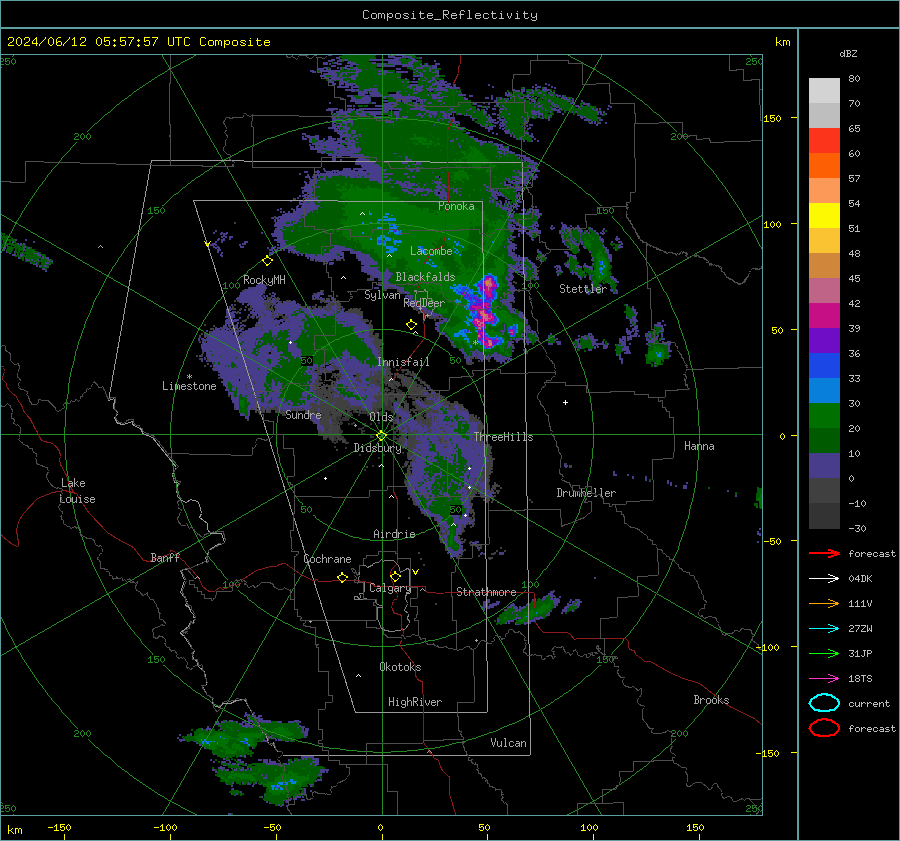Select the Brooks label
The width and height of the screenshot is (900, 841).
coord(711,700)
